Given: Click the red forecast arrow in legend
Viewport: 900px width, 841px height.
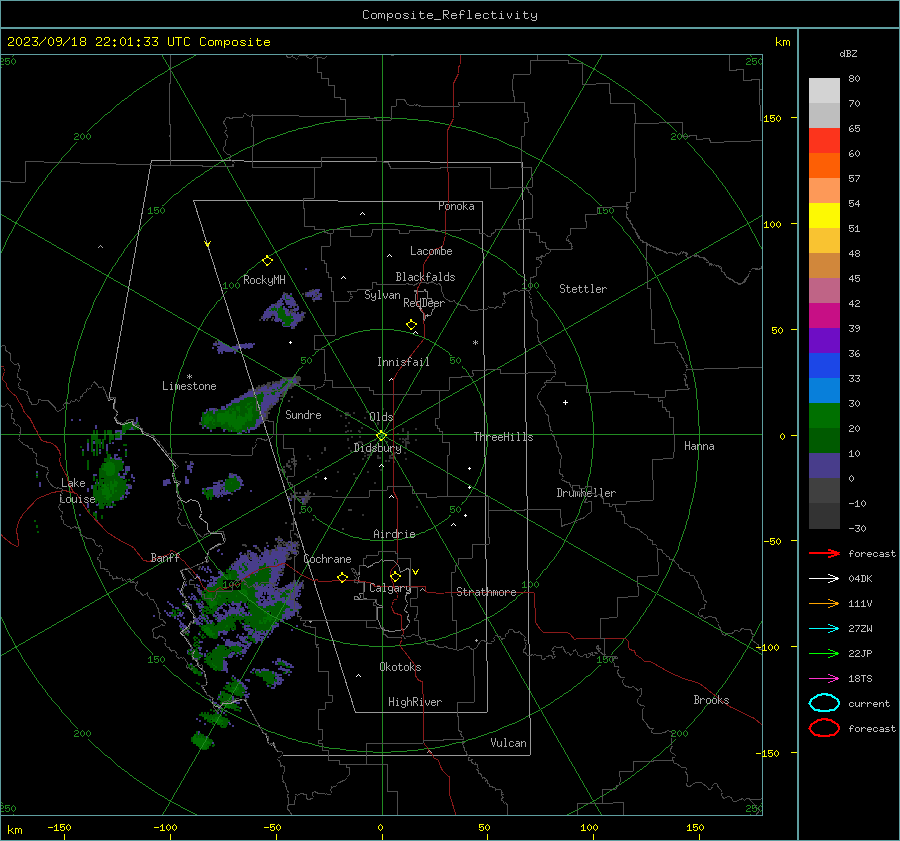Looking at the screenshot, I should pyautogui.click(x=824, y=553).
